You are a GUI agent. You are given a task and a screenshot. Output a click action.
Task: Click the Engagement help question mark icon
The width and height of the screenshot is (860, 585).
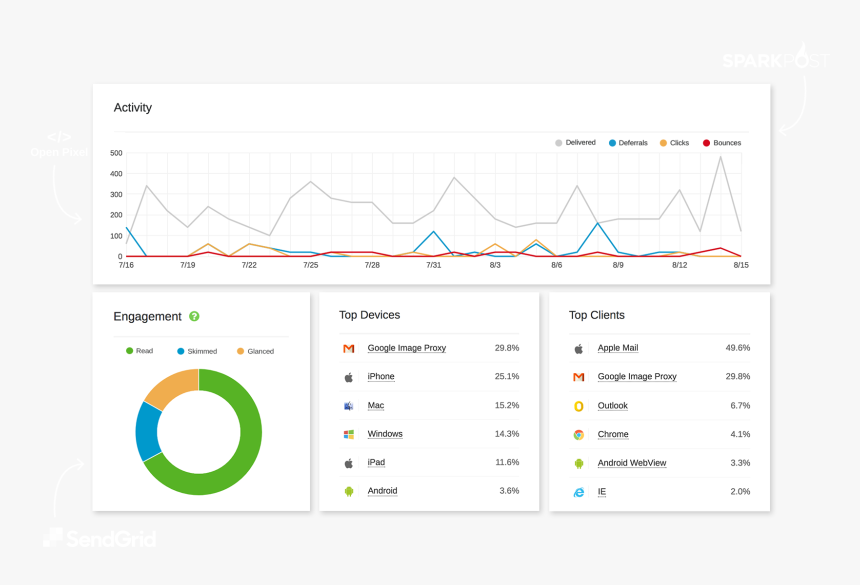(194, 316)
